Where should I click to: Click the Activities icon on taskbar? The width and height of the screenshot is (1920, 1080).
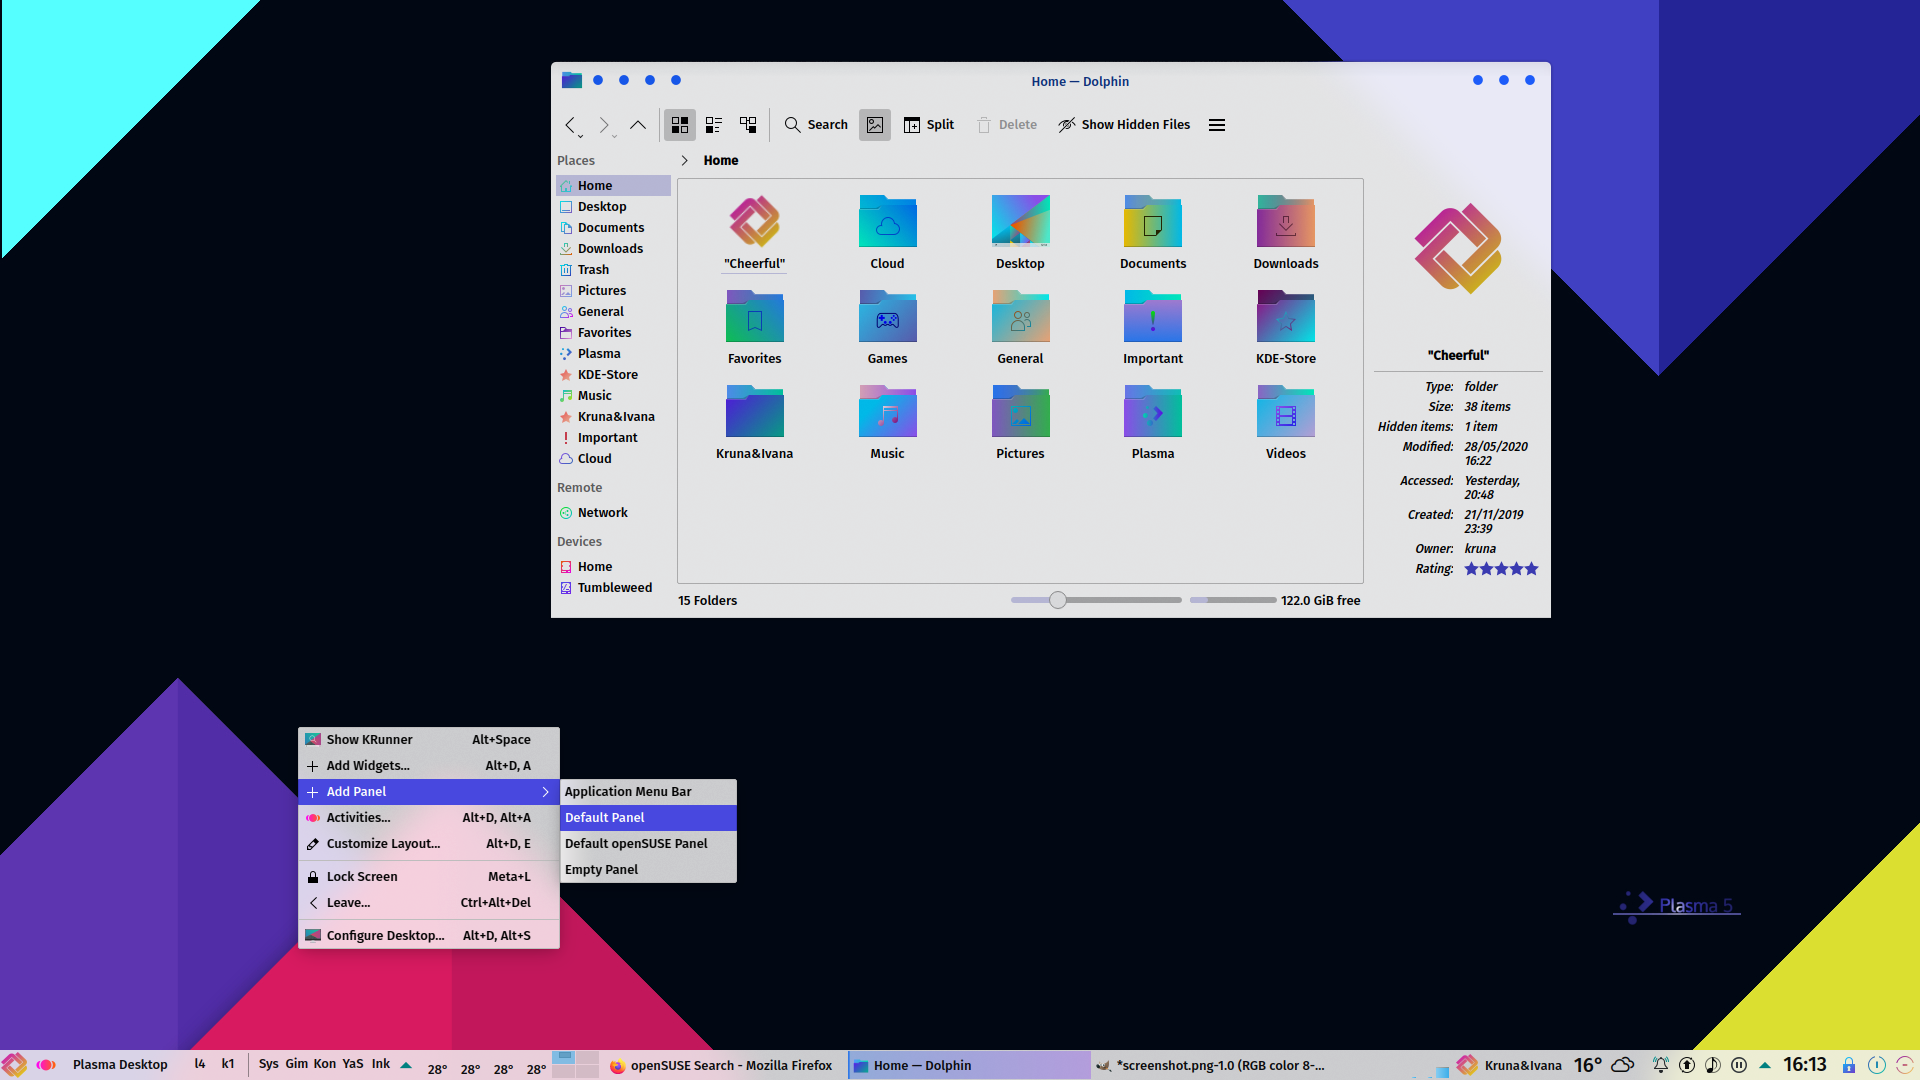(46, 1065)
